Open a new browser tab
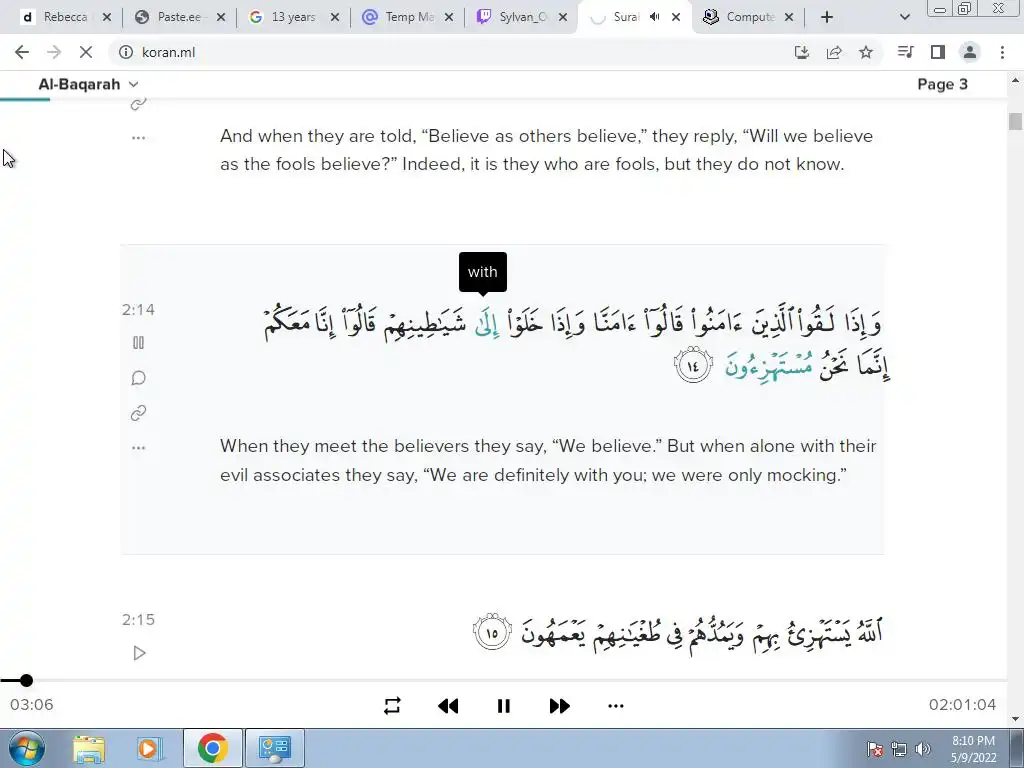This screenshot has height=768, width=1024. coord(827,17)
